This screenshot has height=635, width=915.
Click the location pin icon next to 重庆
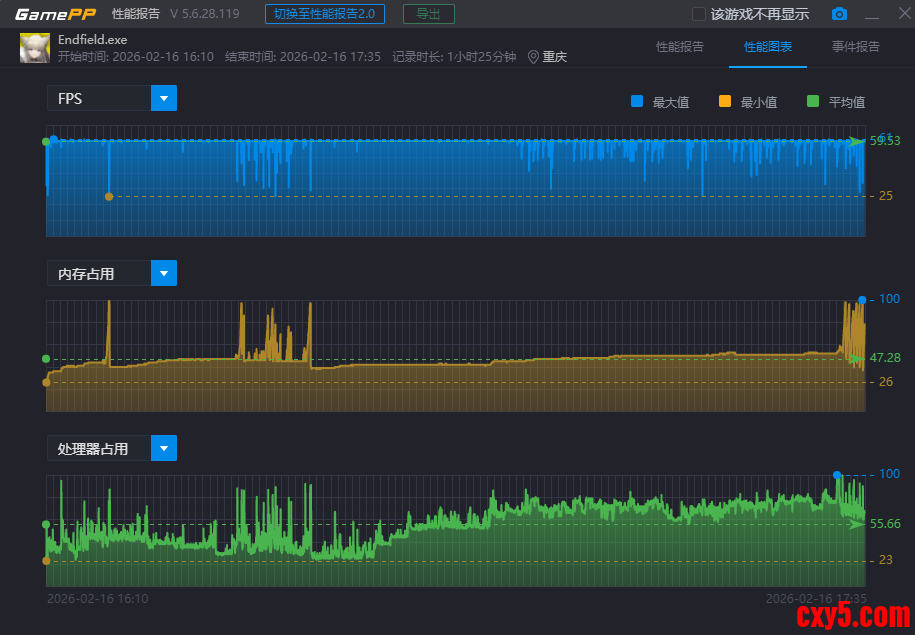coord(533,57)
